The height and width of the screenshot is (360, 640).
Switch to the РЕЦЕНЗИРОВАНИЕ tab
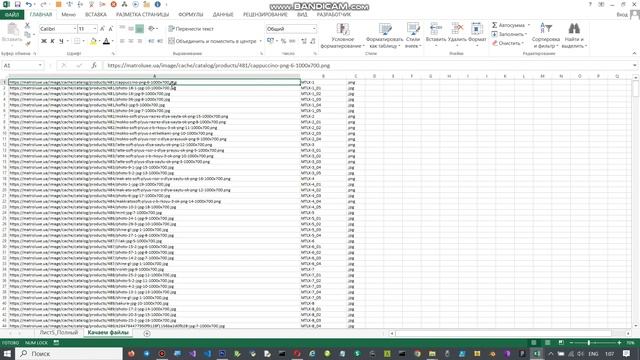coord(265,15)
